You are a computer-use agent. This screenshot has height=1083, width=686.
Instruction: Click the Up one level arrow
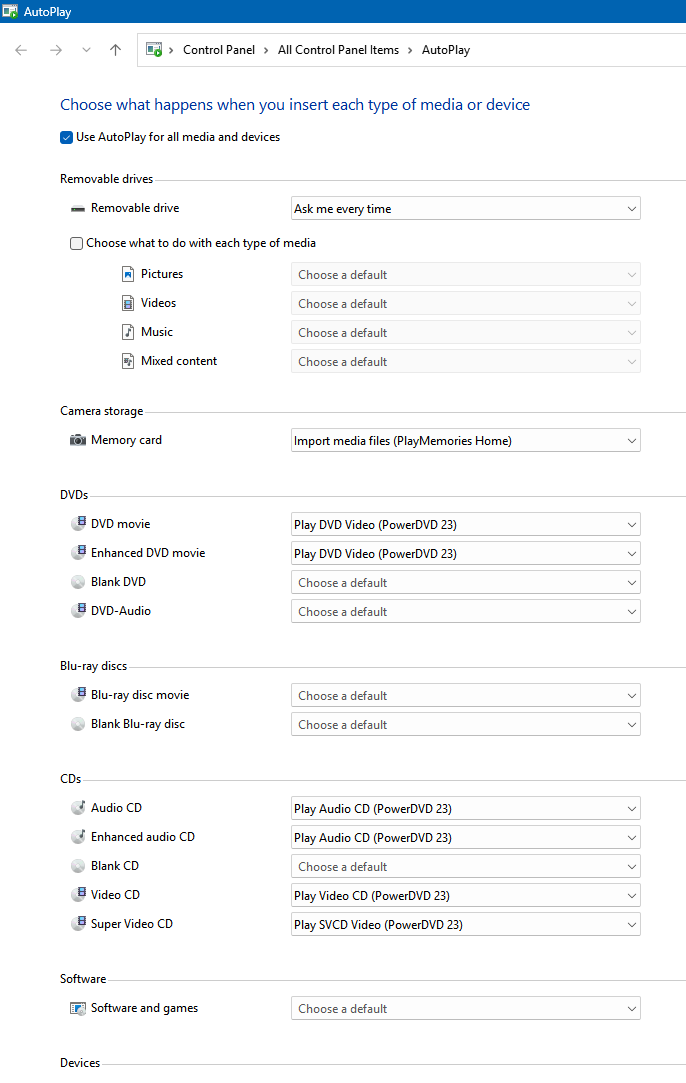click(116, 50)
